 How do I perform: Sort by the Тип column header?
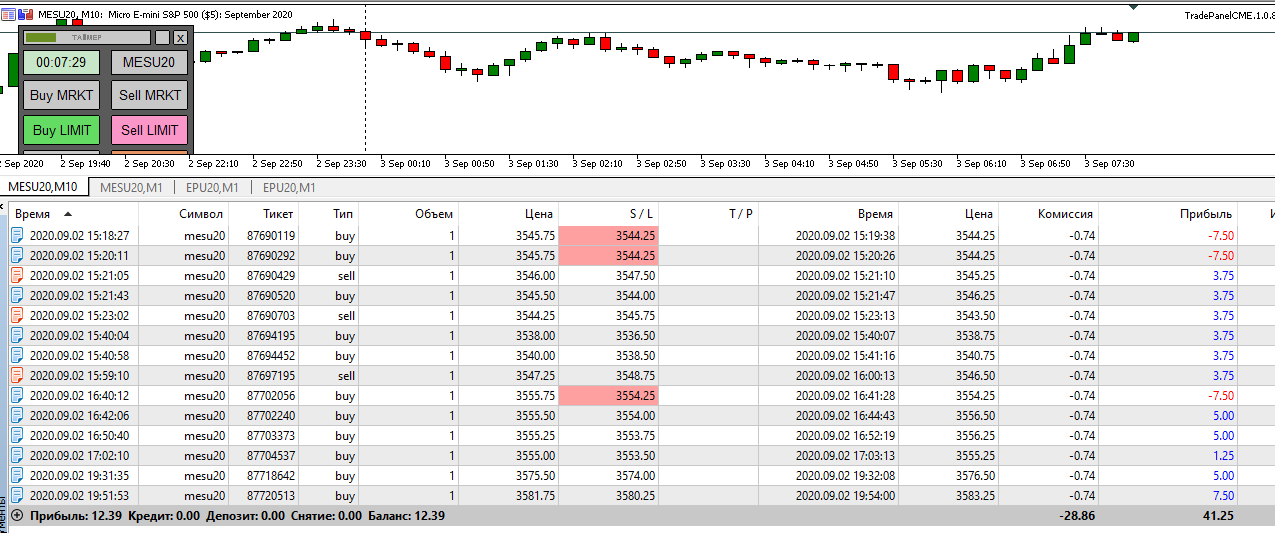tap(344, 214)
